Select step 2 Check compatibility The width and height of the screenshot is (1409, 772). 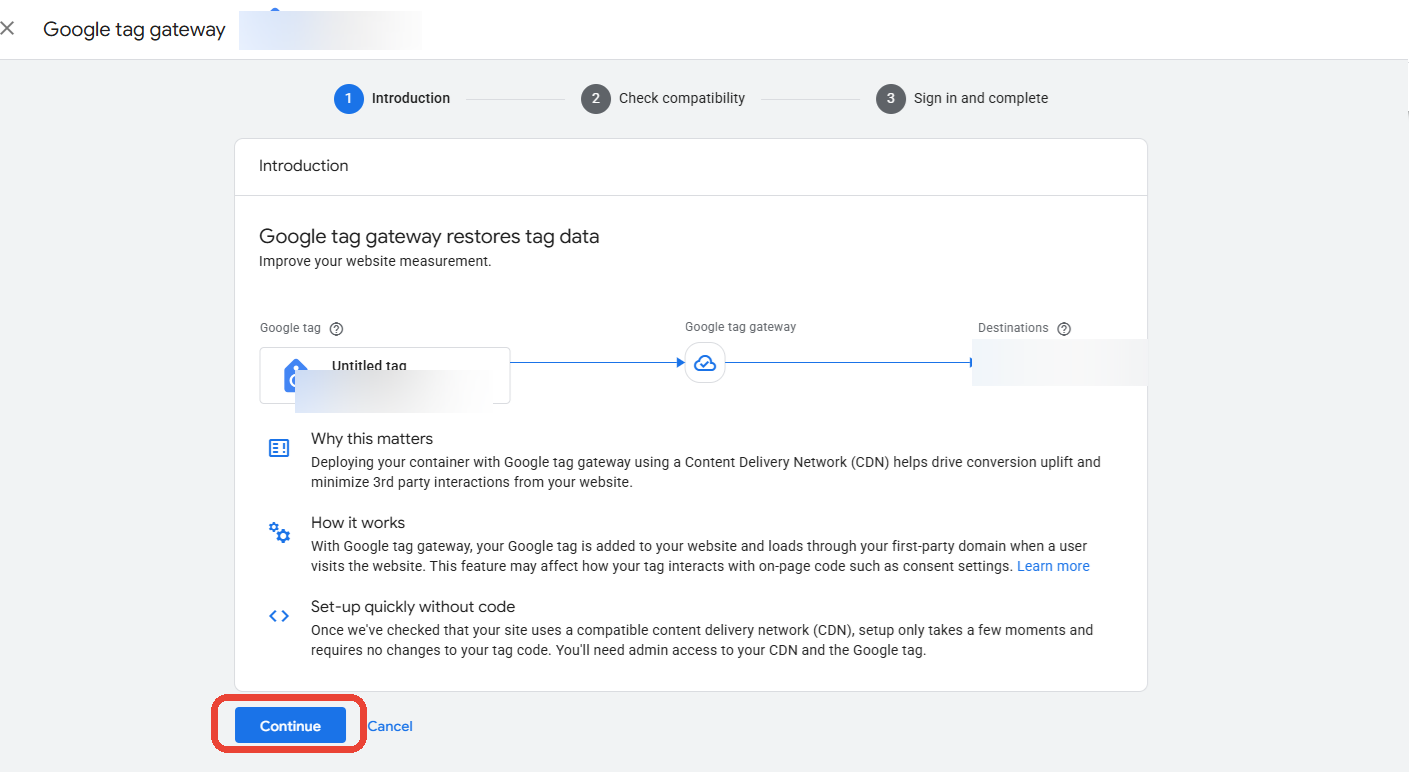pyautogui.click(x=663, y=98)
